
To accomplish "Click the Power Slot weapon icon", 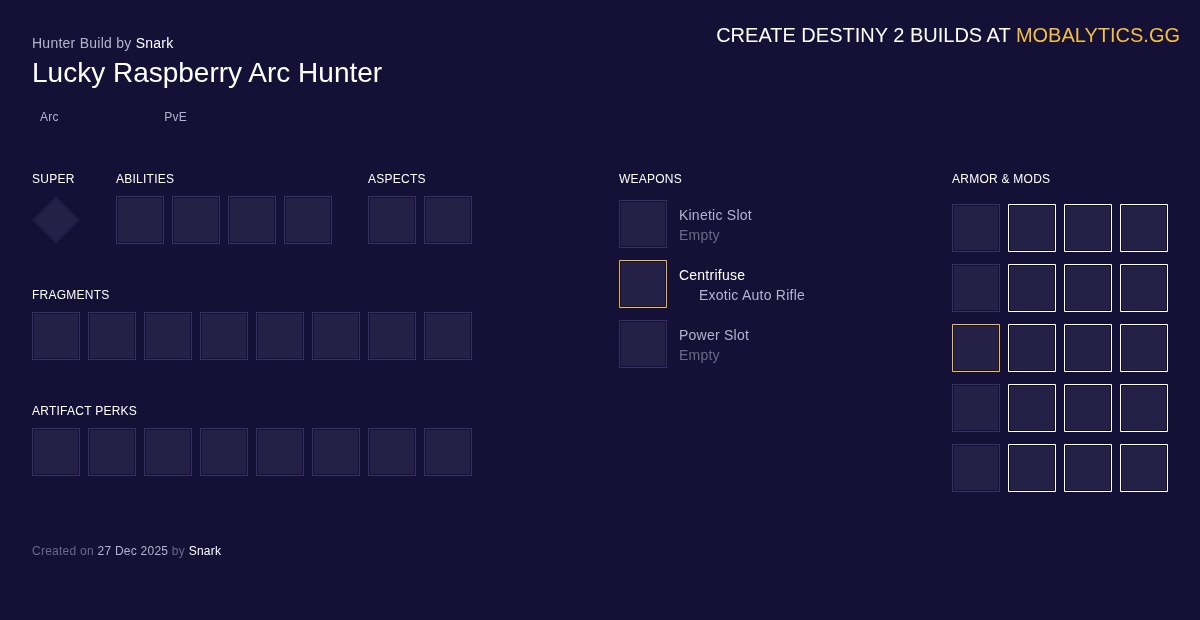I will [x=643, y=344].
